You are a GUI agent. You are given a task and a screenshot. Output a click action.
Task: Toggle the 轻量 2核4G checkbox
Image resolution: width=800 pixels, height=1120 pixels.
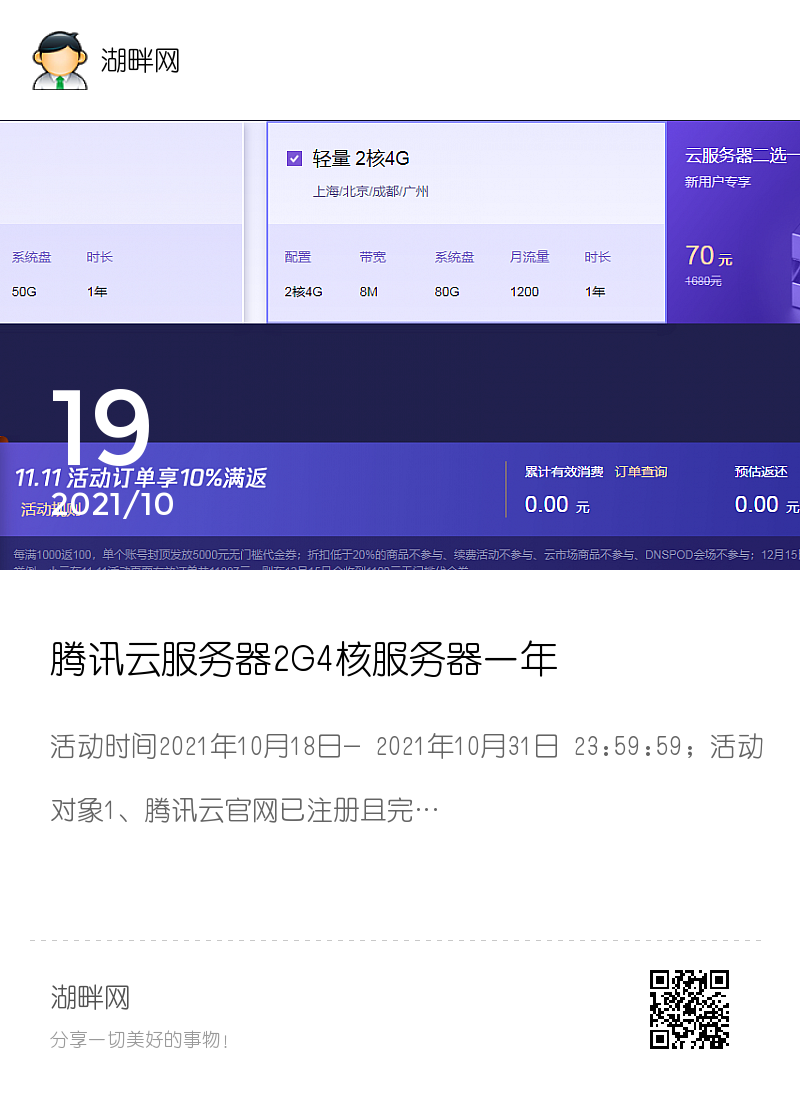point(294,158)
